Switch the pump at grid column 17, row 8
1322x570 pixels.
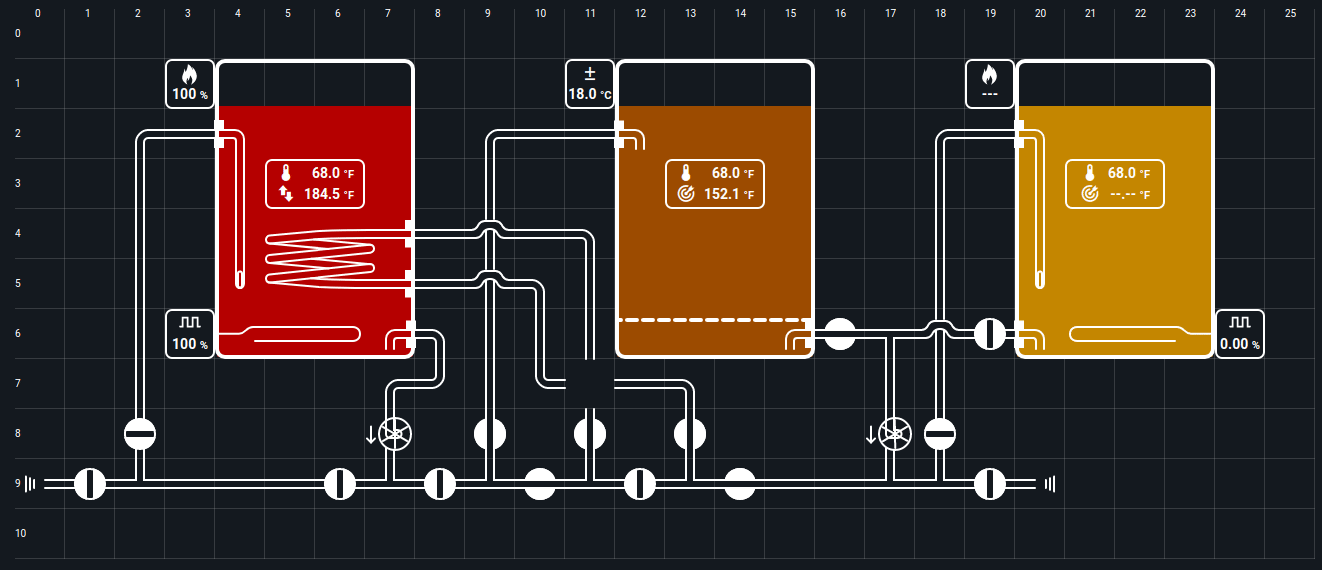point(896,434)
